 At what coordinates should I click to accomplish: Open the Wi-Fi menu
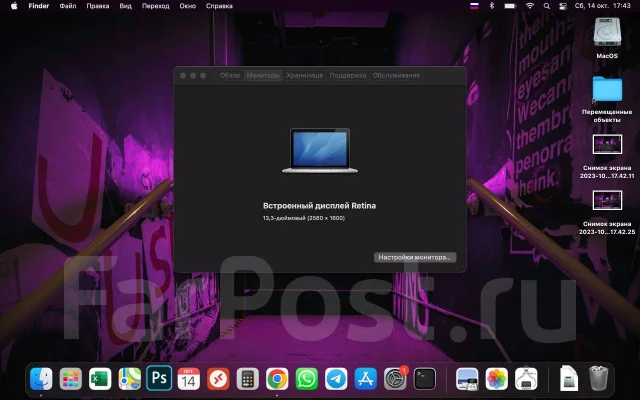coord(530,6)
